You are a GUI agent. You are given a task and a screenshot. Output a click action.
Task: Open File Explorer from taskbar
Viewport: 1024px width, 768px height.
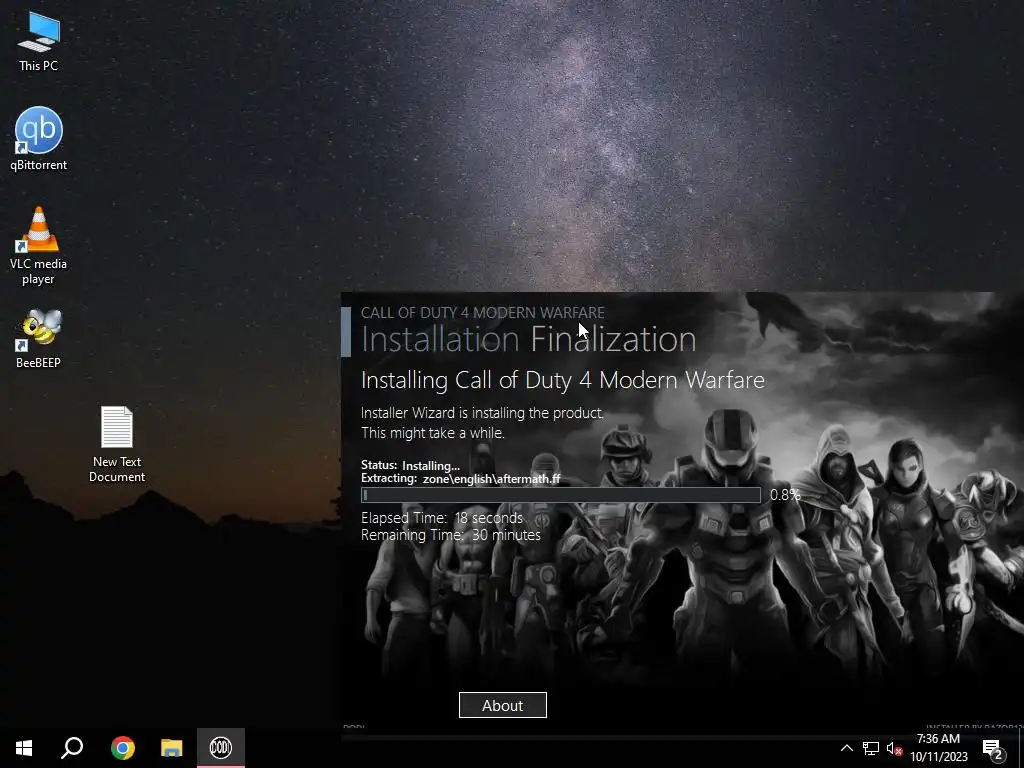click(x=172, y=748)
